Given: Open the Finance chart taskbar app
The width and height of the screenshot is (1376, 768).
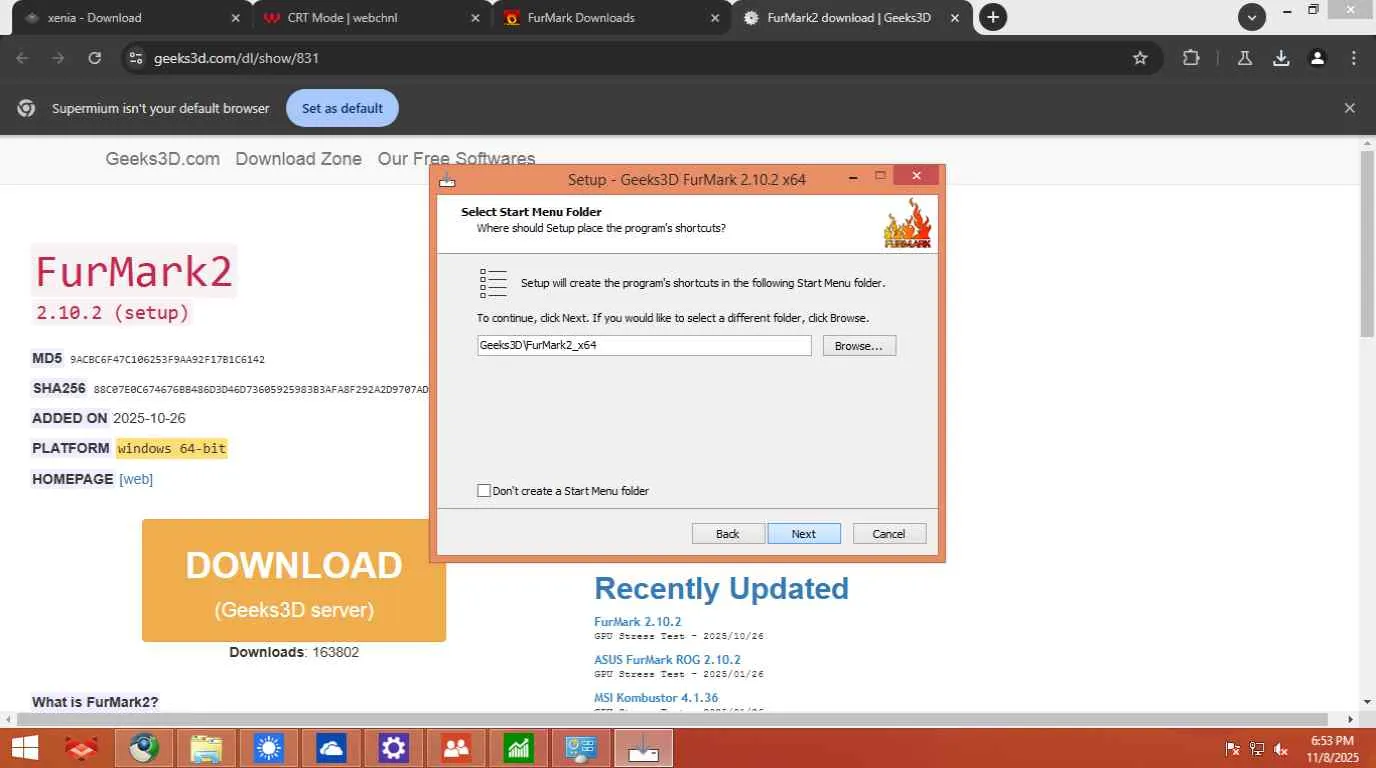Looking at the screenshot, I should click(x=518, y=748).
